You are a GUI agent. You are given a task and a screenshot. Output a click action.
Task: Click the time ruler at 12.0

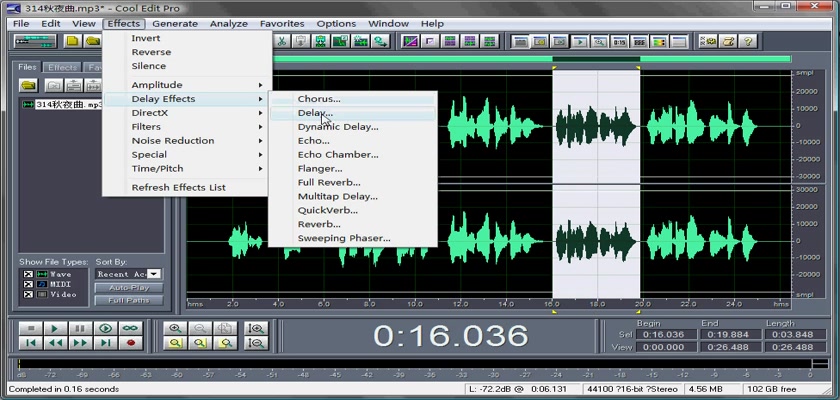click(460, 304)
